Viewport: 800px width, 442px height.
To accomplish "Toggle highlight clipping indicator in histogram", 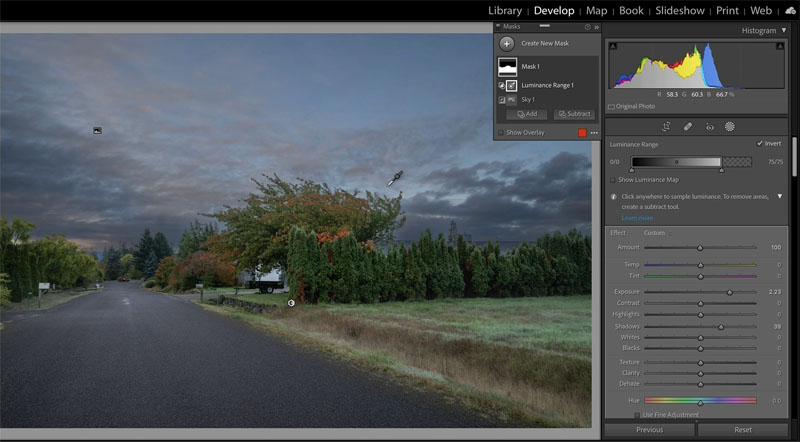I will pos(780,46).
